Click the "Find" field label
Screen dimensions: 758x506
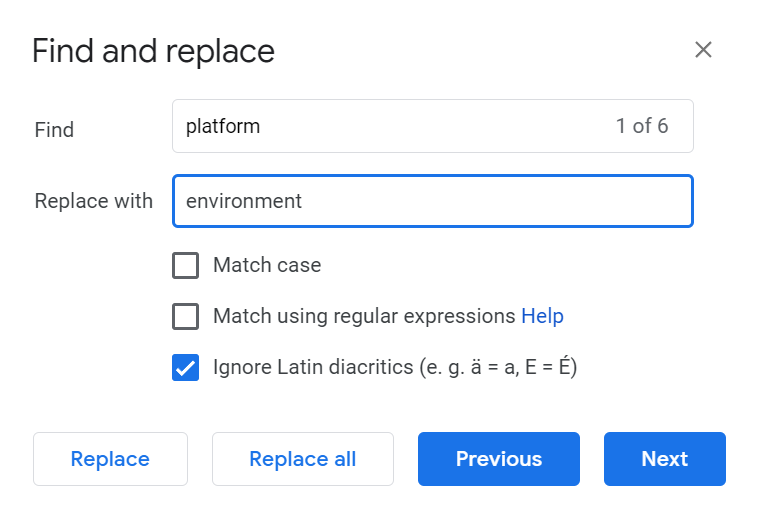(x=54, y=129)
